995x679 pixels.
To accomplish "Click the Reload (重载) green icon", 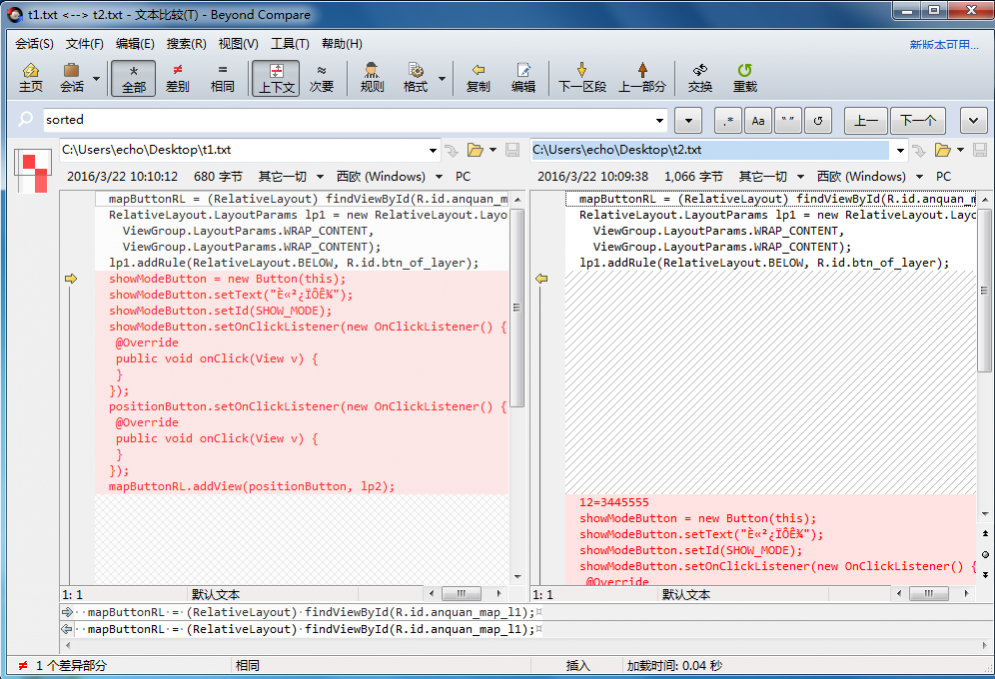I will click(x=745, y=77).
